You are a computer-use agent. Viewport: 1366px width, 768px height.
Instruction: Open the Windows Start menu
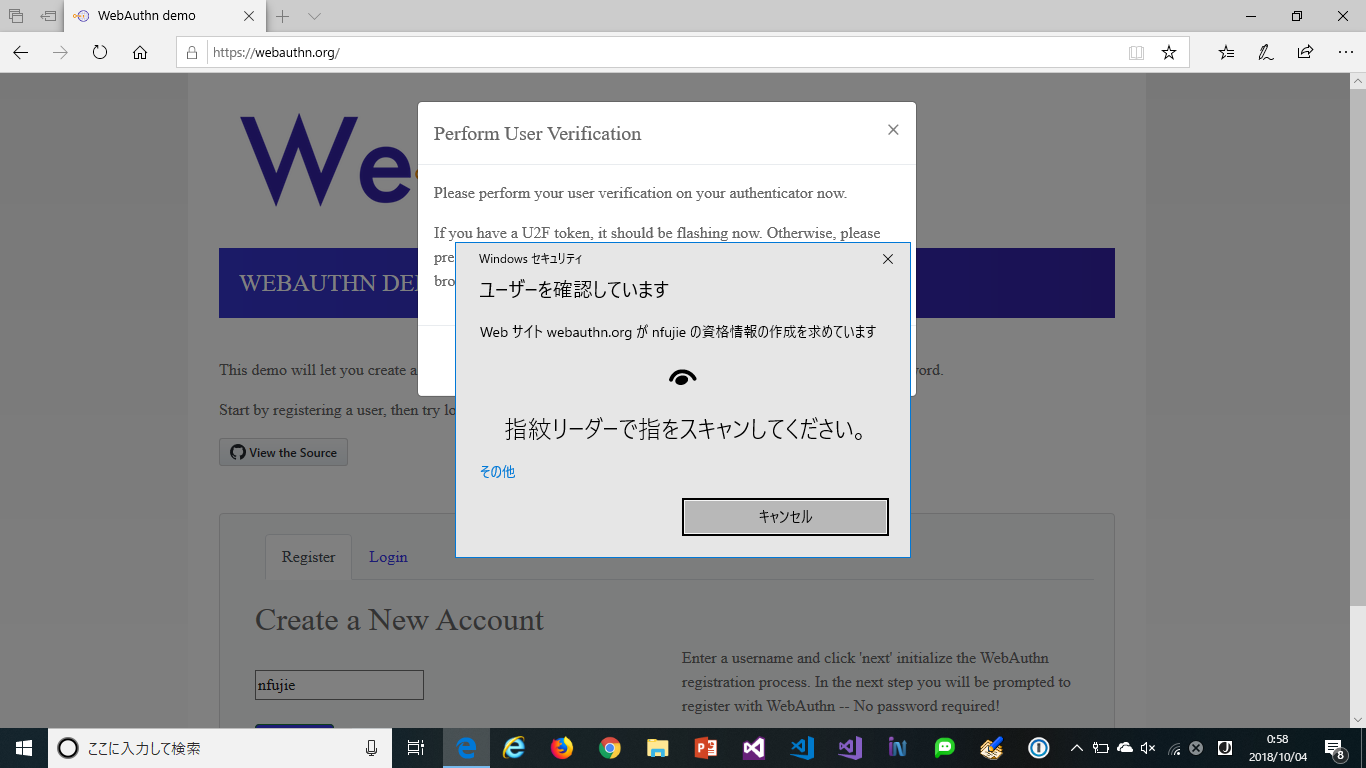click(24, 748)
